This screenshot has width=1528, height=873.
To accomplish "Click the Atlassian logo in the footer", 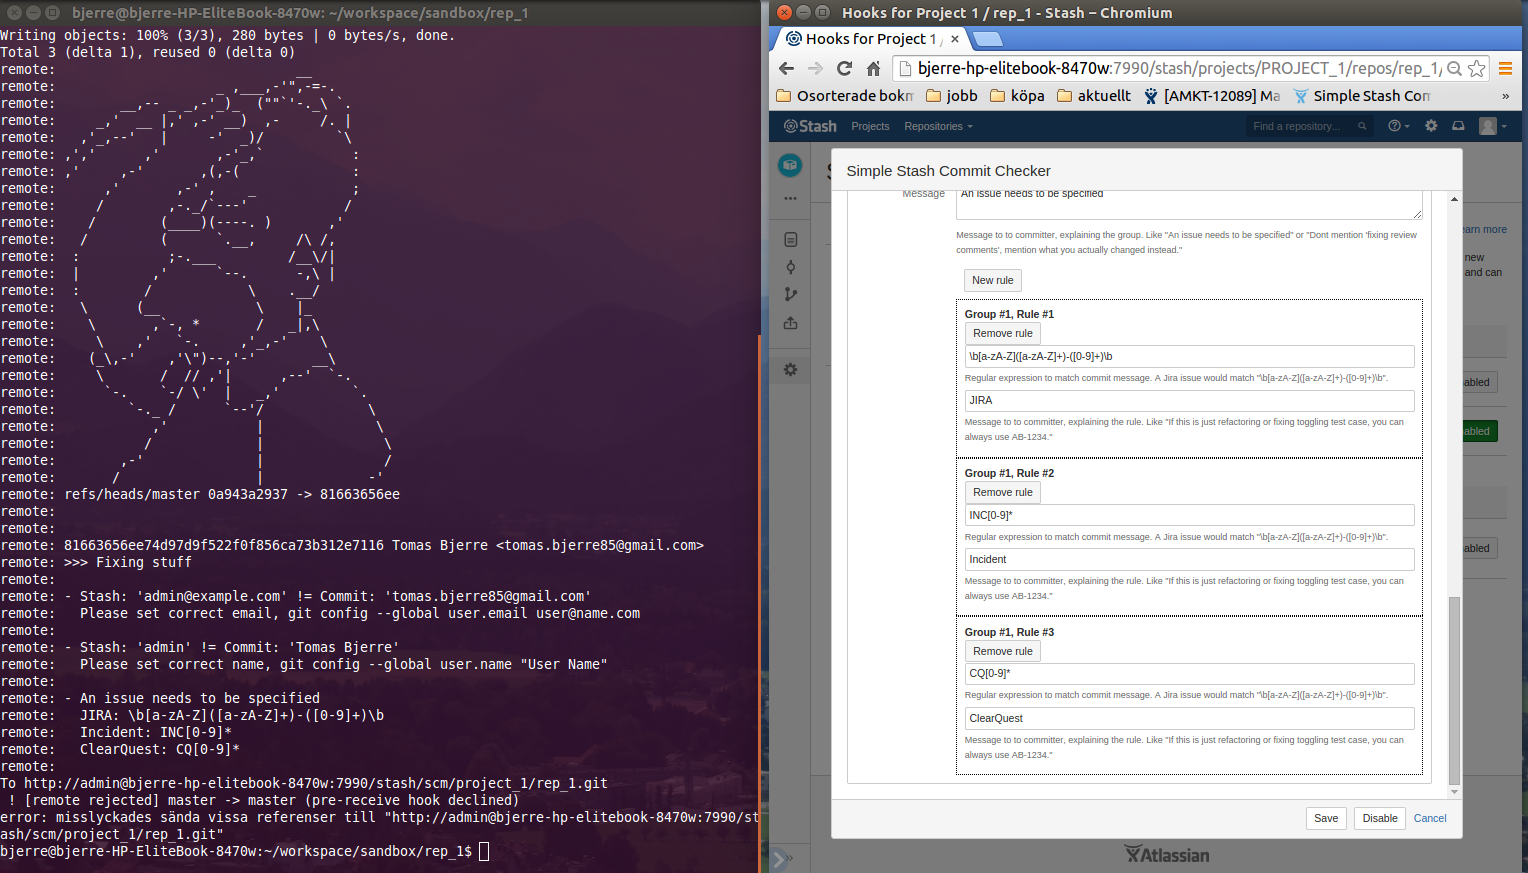I will 1167,855.
